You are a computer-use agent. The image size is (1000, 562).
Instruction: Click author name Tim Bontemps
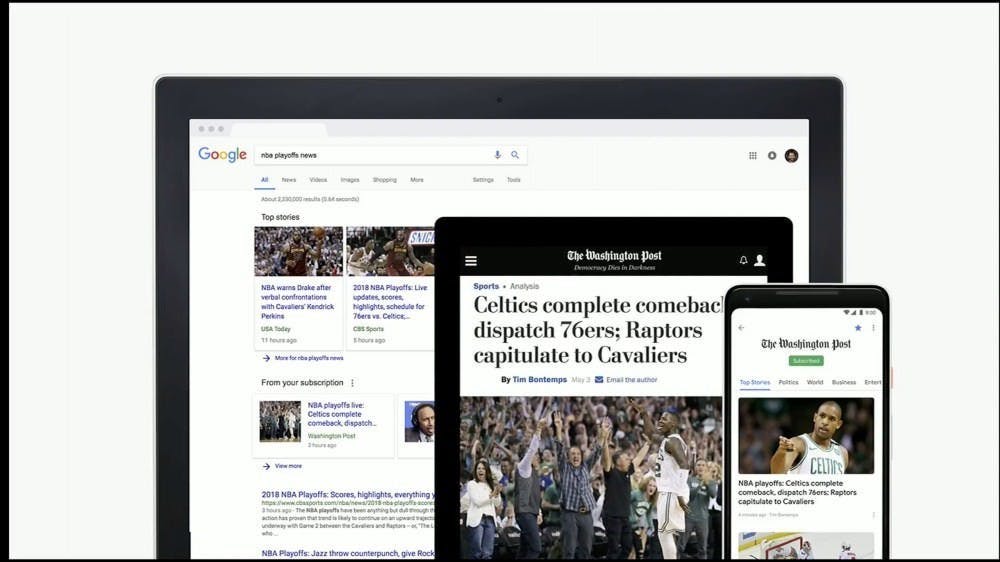click(540, 380)
